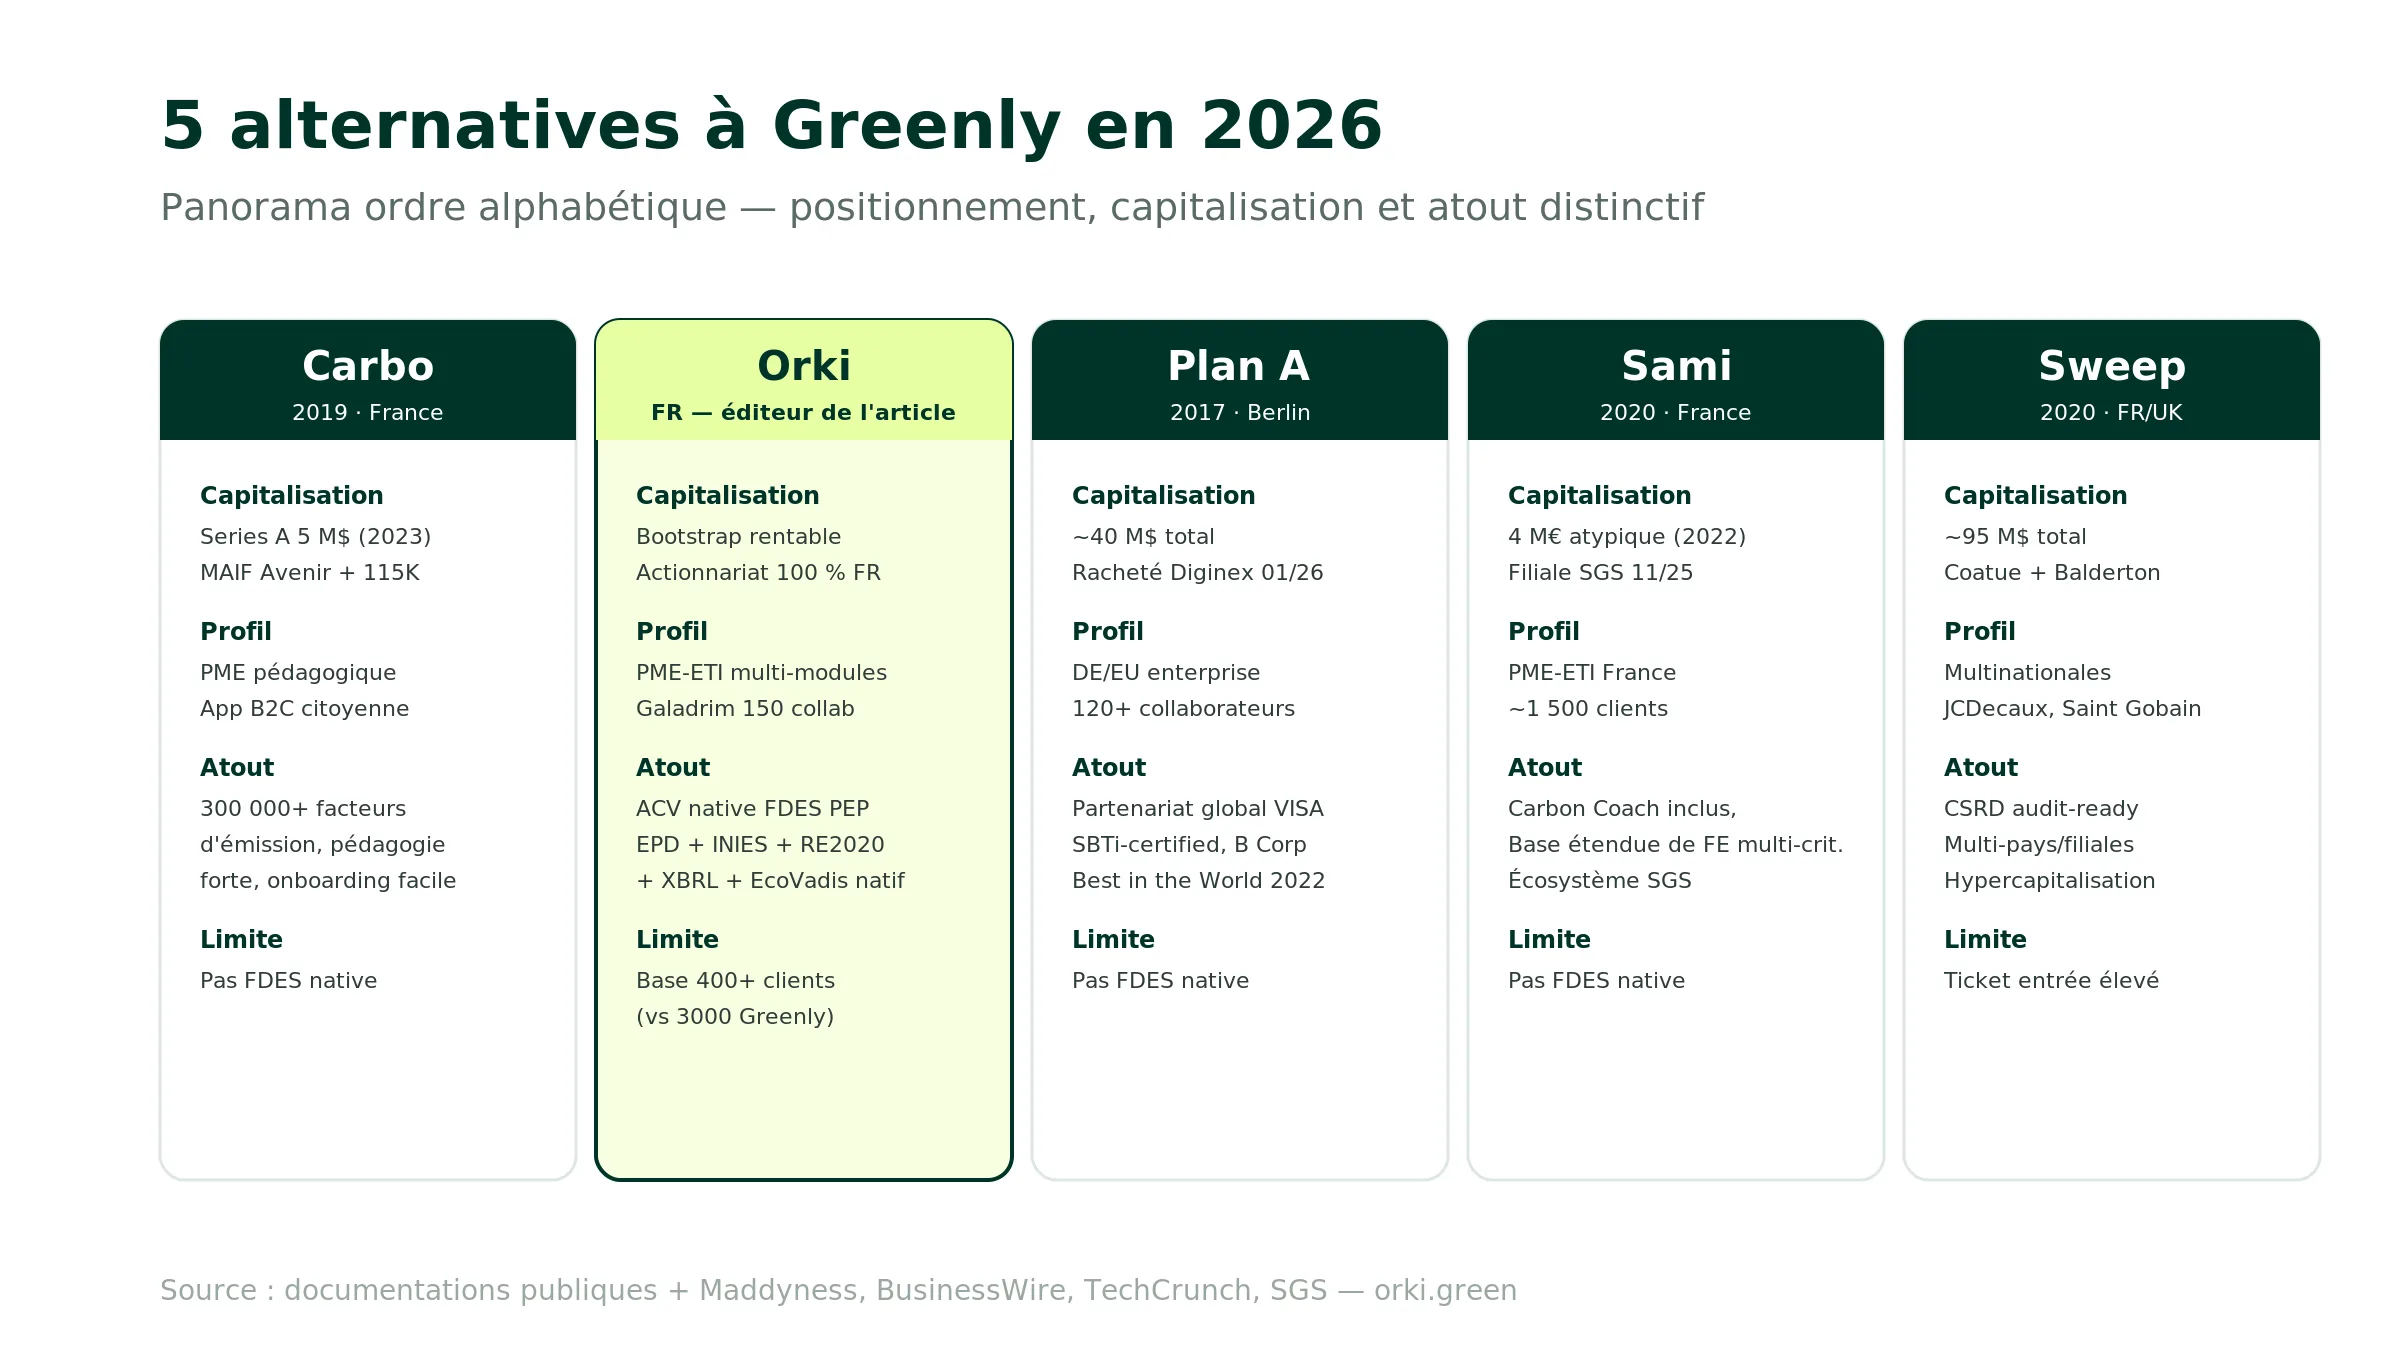Screen dimensions: 2400x1350
Task: Click "d'émission, pédagogie" text
Action: [x=323, y=845]
